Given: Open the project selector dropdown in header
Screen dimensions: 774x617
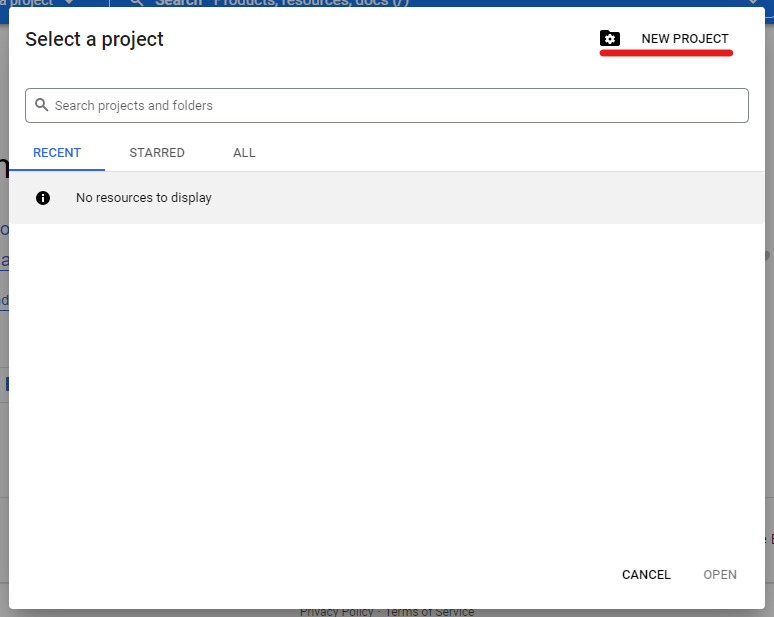Looking at the screenshot, I should click(37, 3).
